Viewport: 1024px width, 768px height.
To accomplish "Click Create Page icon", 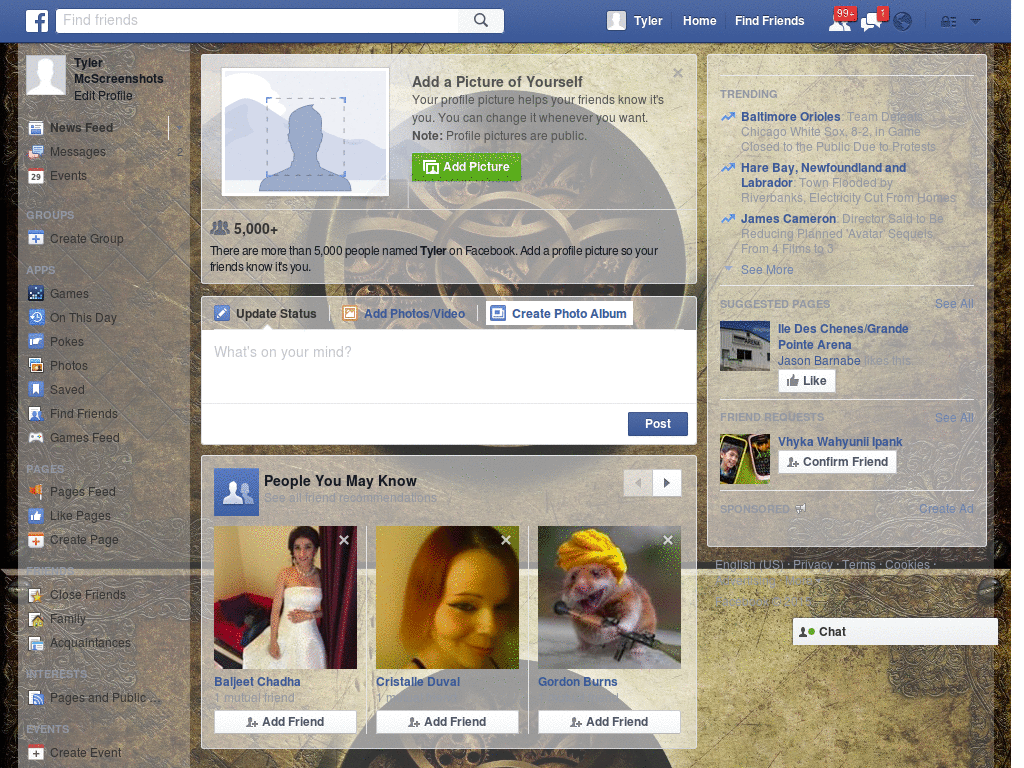I will pyautogui.click(x=36, y=540).
